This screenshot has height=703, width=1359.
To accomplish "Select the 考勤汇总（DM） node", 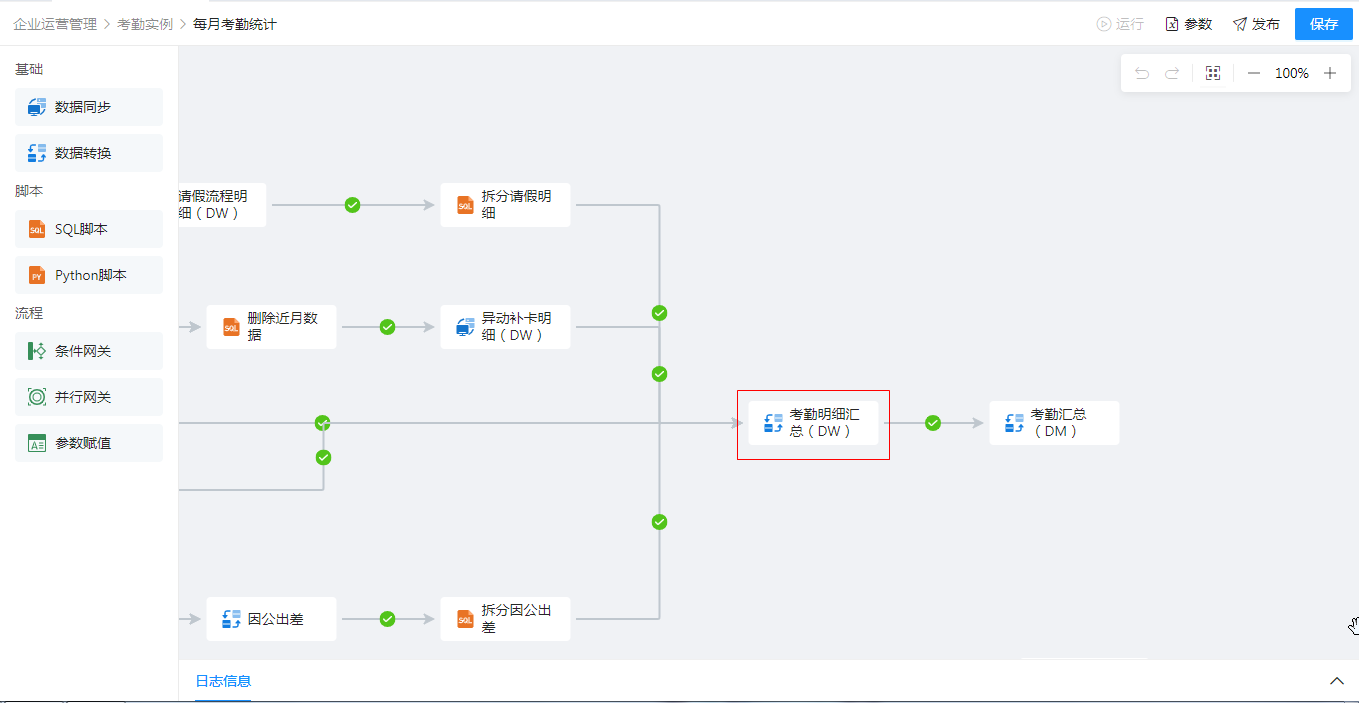I will [x=1054, y=423].
